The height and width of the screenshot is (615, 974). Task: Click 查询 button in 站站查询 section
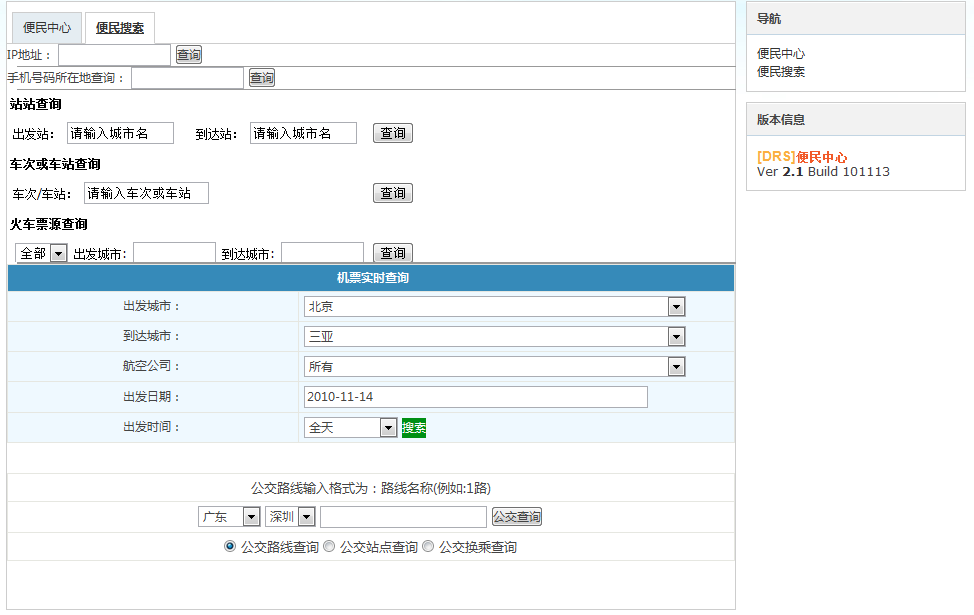click(393, 133)
